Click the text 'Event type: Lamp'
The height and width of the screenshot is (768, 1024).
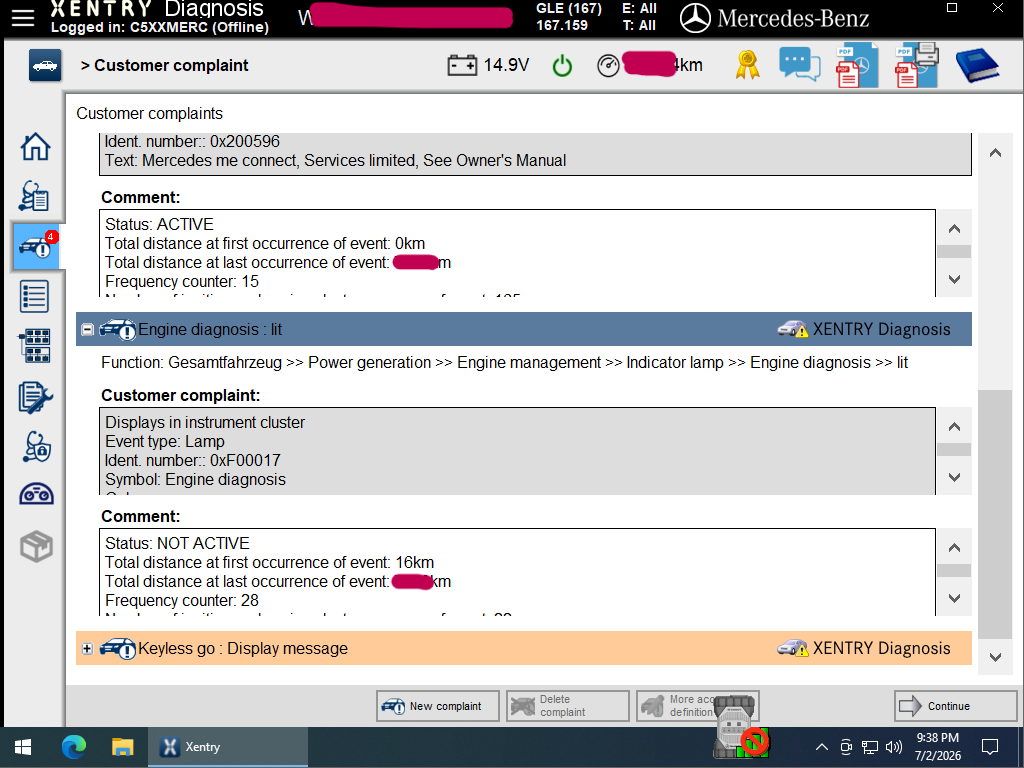pos(165,441)
